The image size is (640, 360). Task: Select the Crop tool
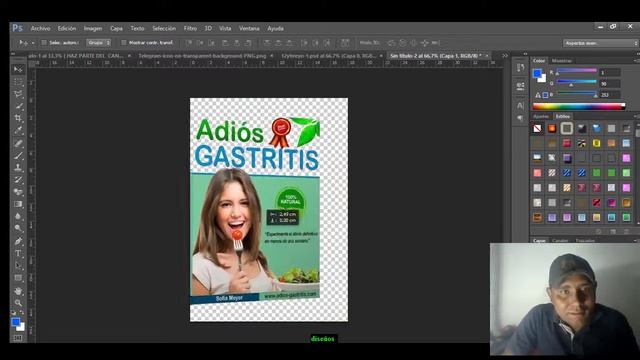tap(18, 118)
